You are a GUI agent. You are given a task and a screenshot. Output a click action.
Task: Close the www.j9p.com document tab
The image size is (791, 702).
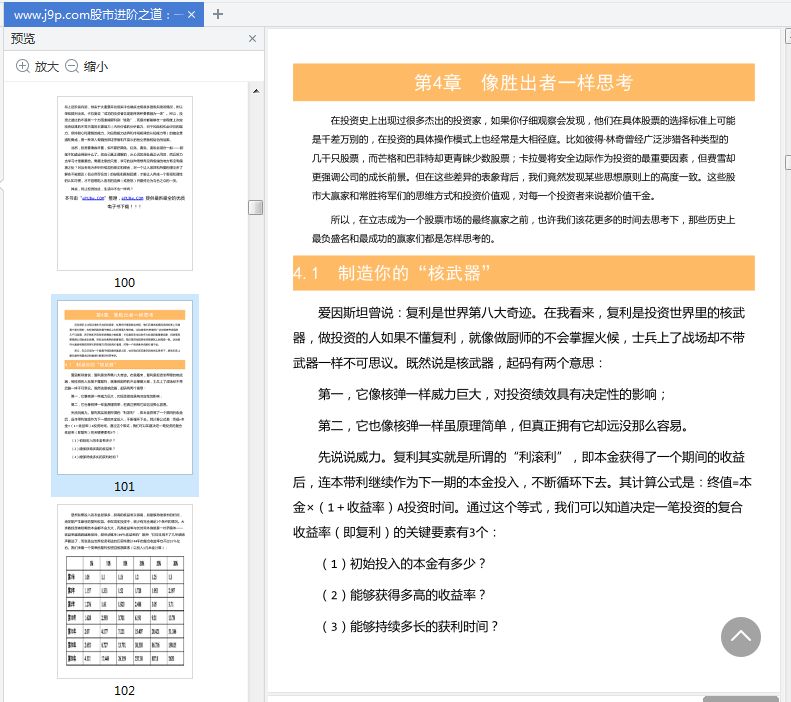191,15
